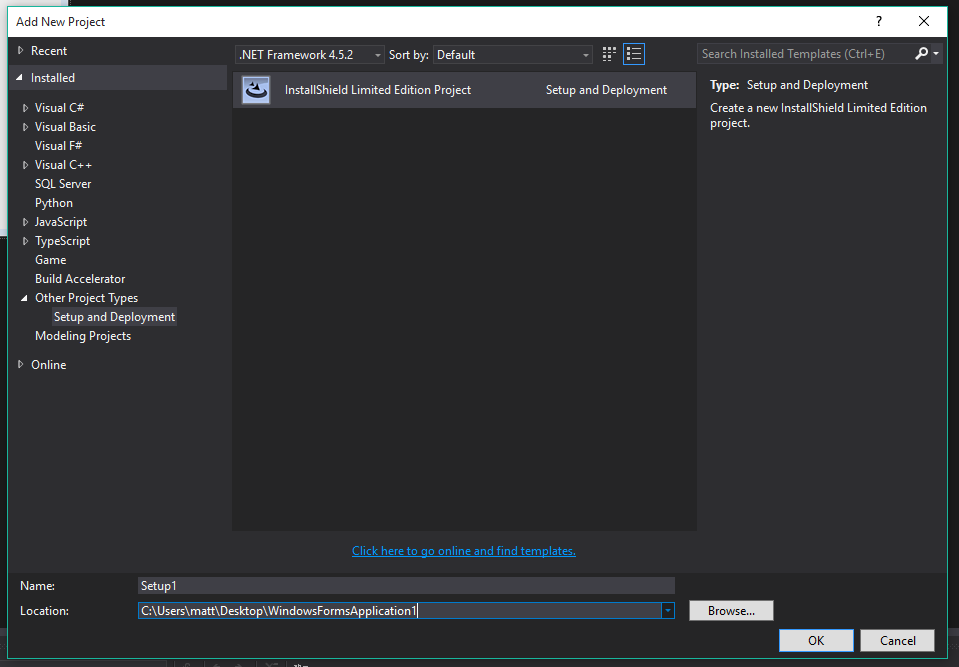Screen dimensions: 959x667
Task: Click OK to add the project
Action: click(816, 640)
